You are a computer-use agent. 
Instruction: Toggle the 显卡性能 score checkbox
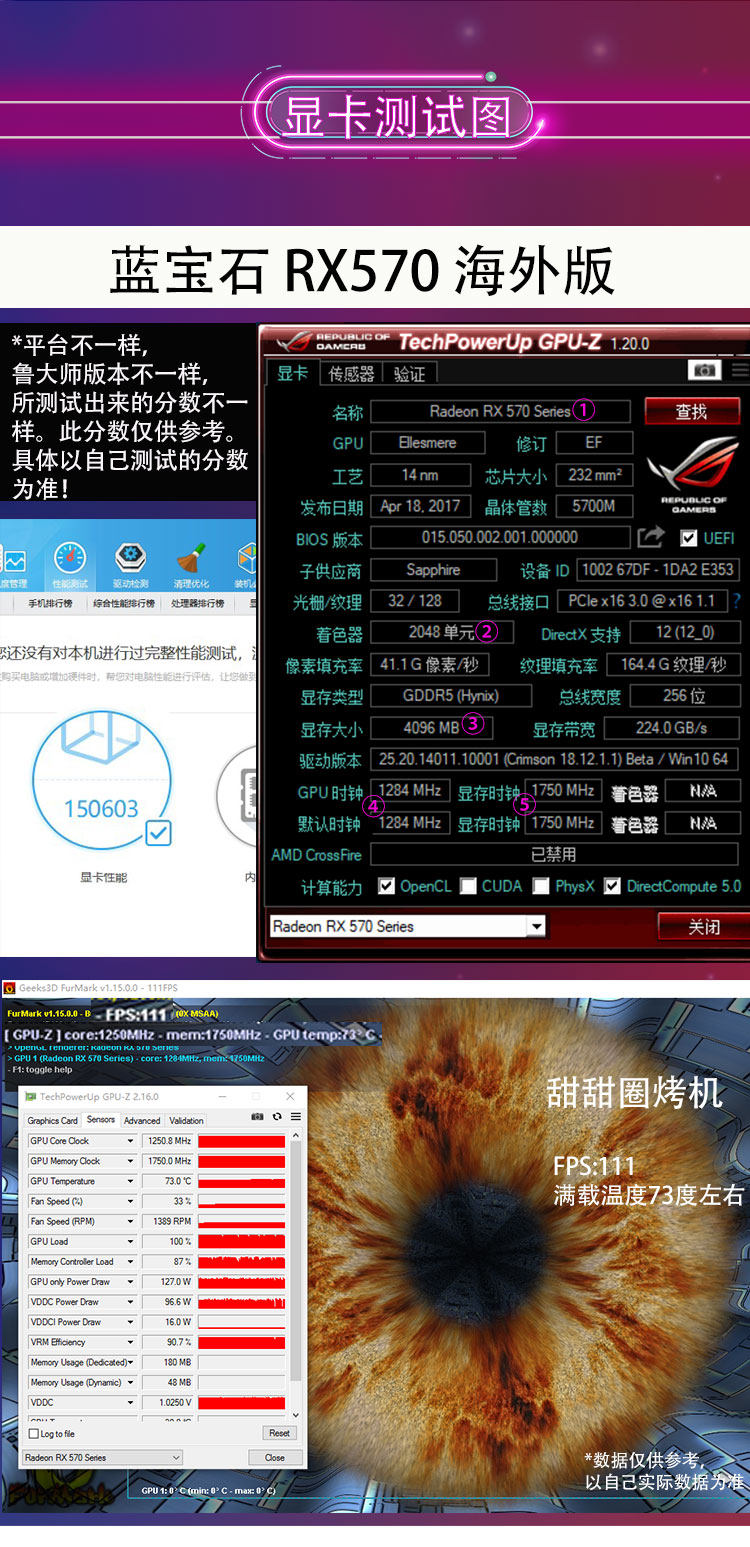pos(159,832)
